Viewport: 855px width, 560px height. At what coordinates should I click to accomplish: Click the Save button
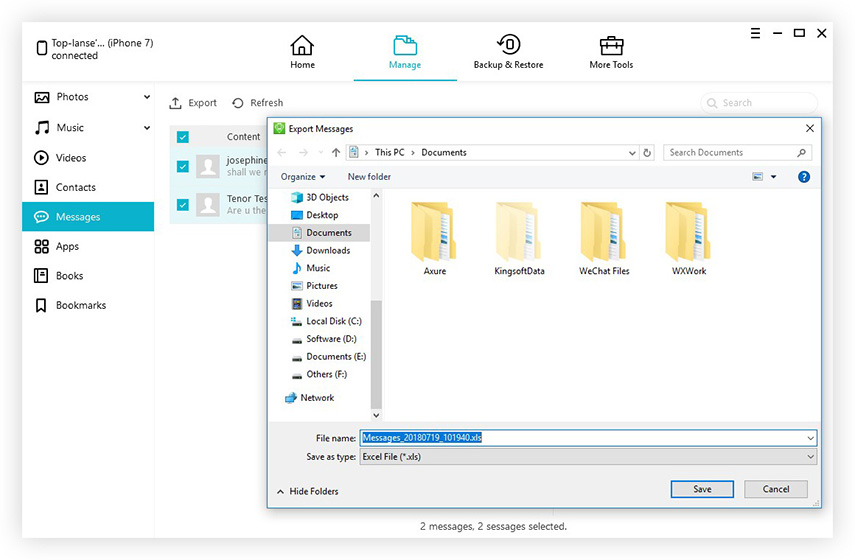click(x=702, y=489)
